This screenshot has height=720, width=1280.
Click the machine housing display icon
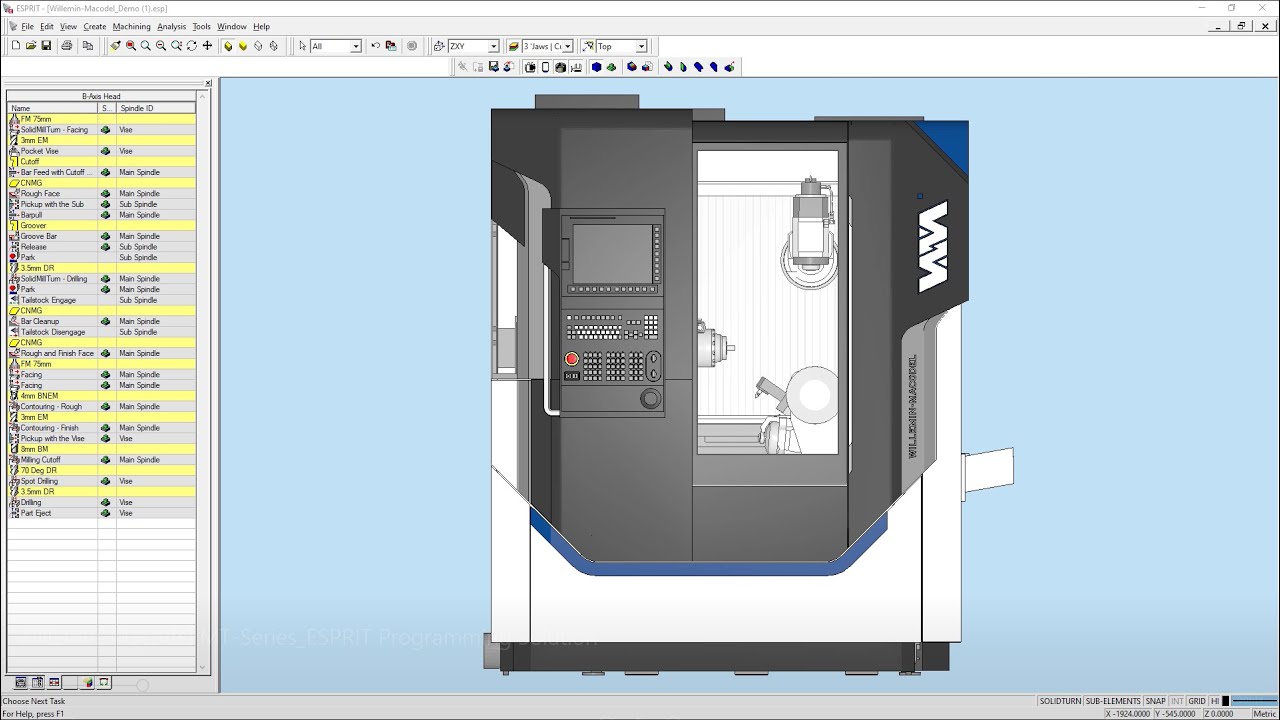tap(530, 67)
